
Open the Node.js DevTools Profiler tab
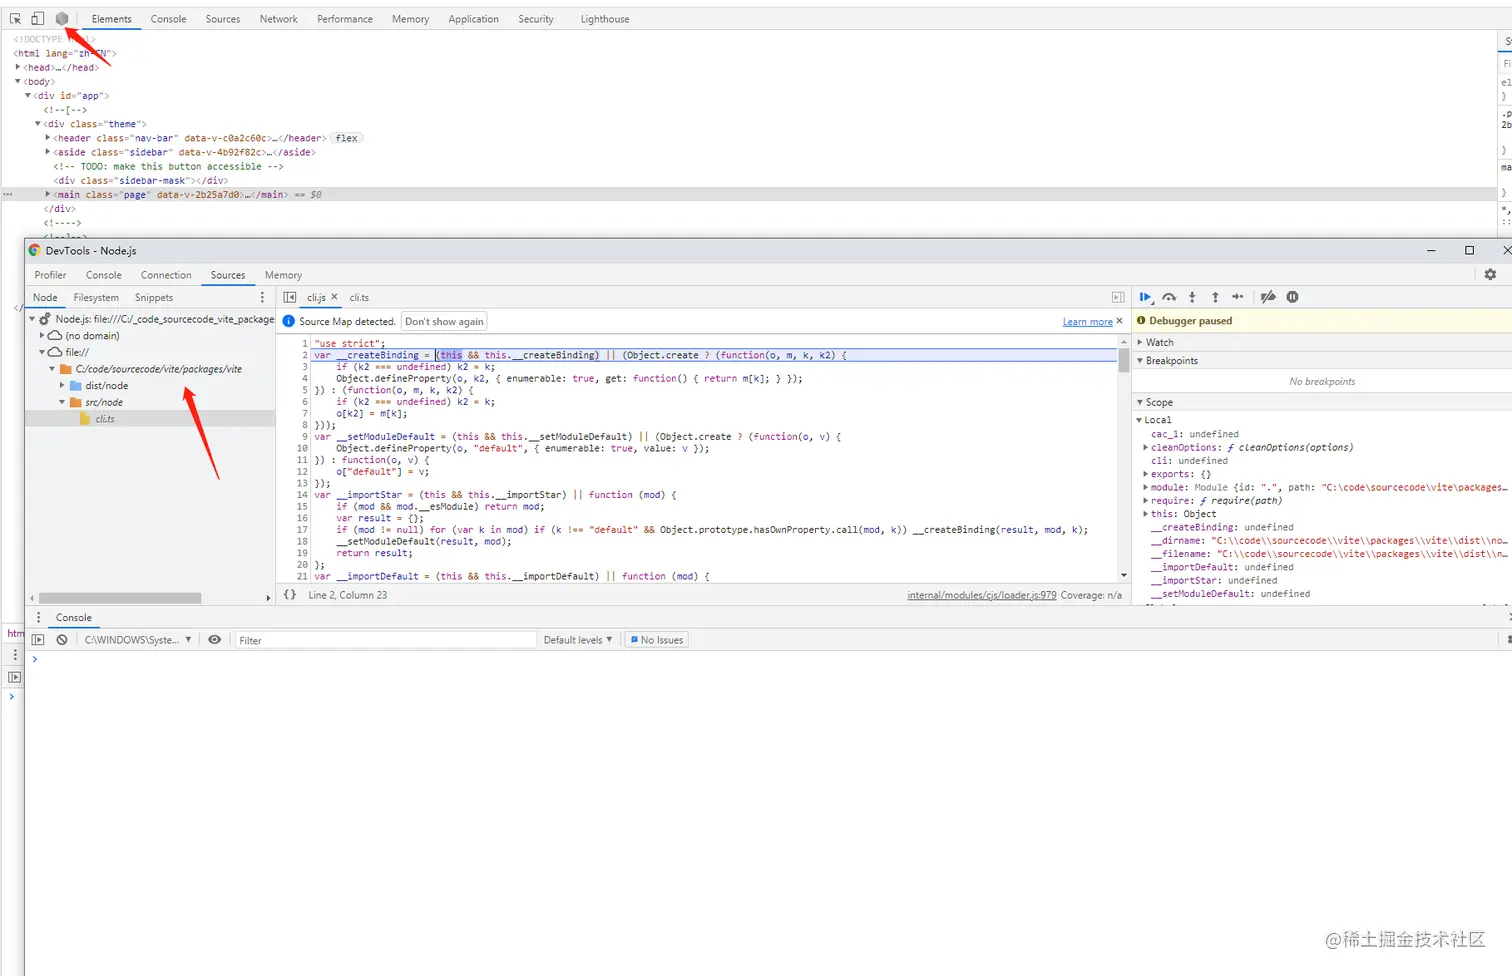[x=50, y=275]
